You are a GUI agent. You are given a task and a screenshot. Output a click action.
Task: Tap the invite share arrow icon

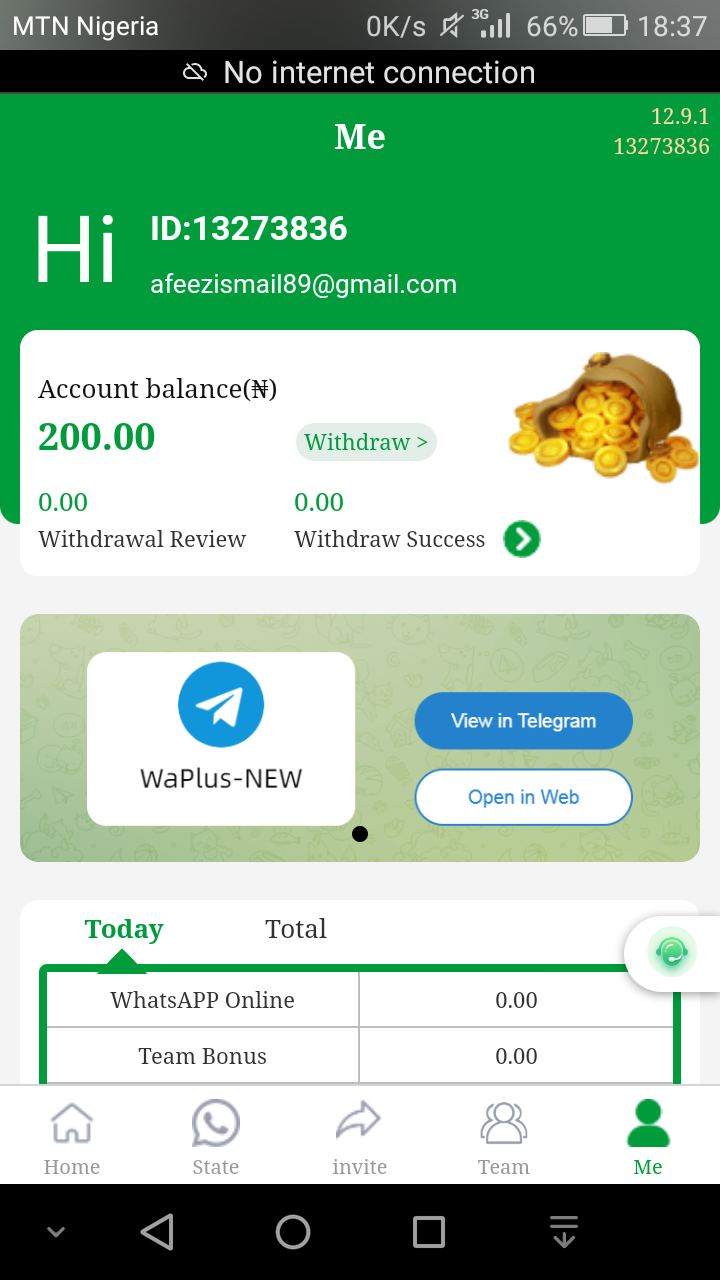click(x=359, y=1121)
